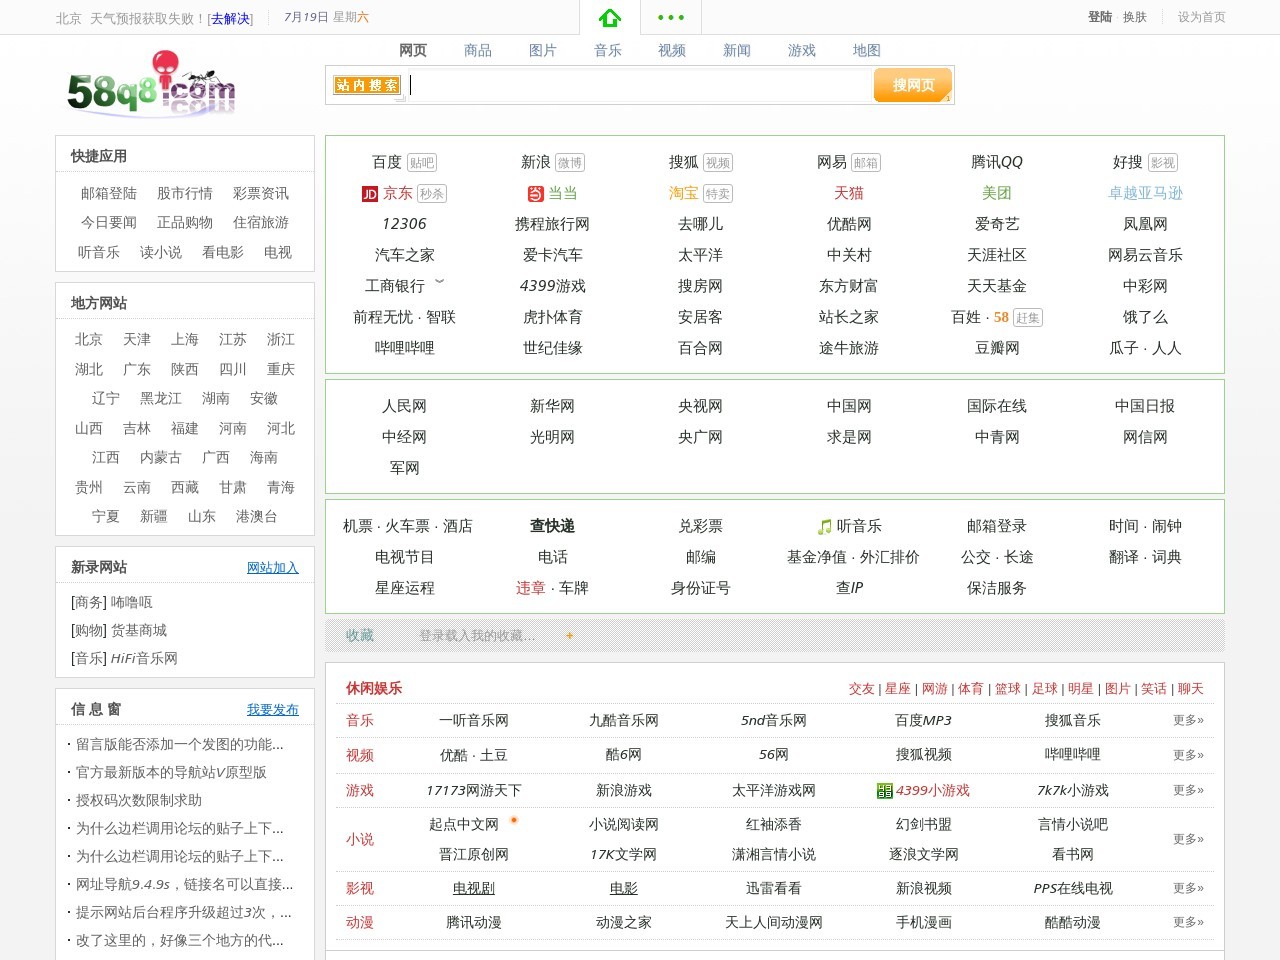
Task: Click the orange plus in the 收藏 bar
Action: [x=569, y=635]
